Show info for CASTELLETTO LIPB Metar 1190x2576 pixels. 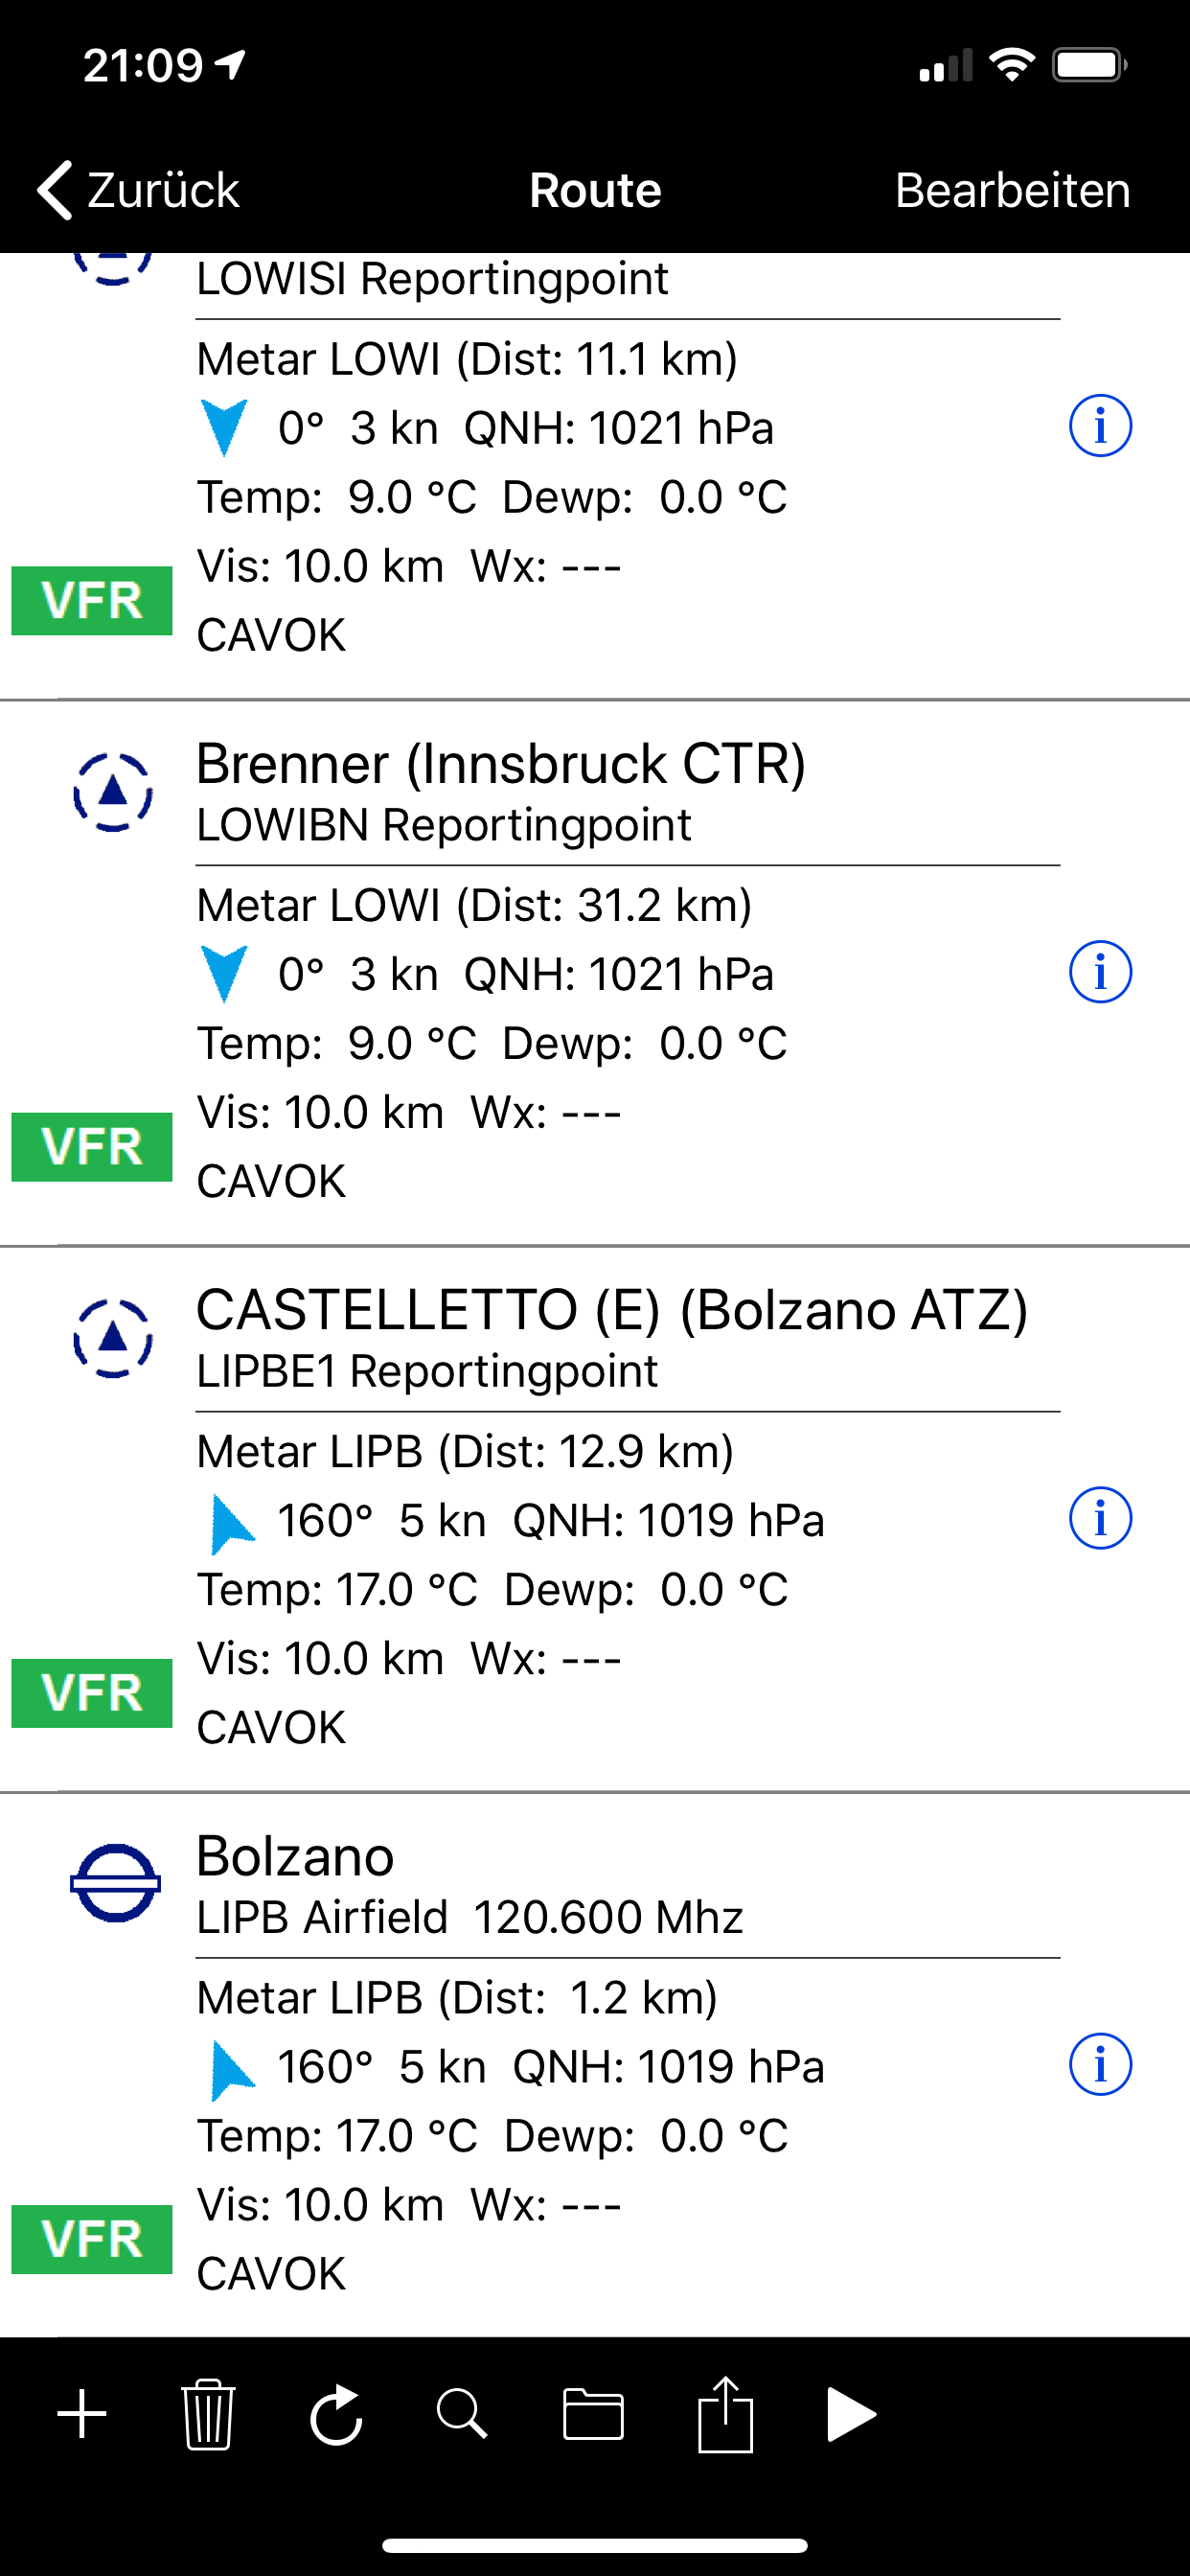[x=1100, y=1518]
